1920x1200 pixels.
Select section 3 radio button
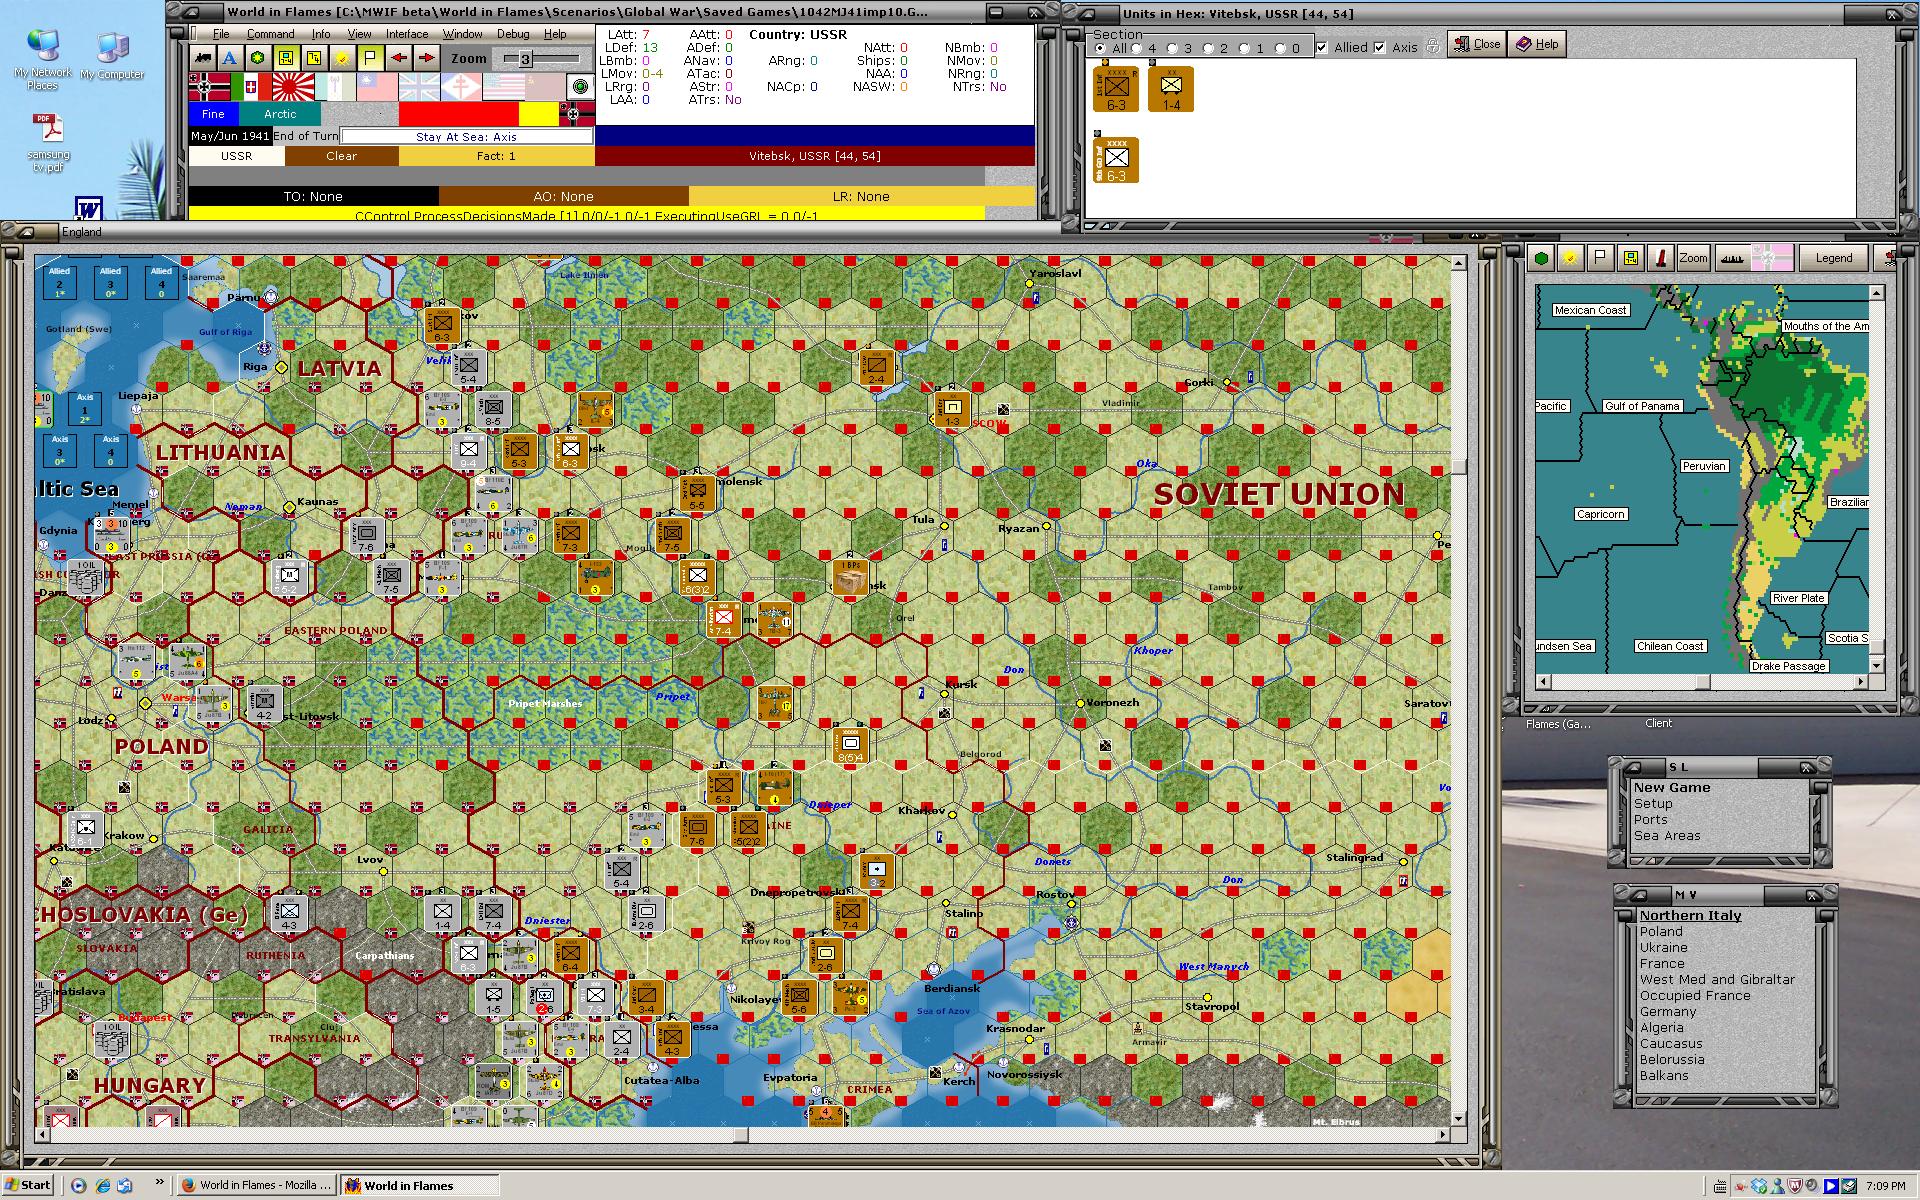pyautogui.click(x=1173, y=48)
